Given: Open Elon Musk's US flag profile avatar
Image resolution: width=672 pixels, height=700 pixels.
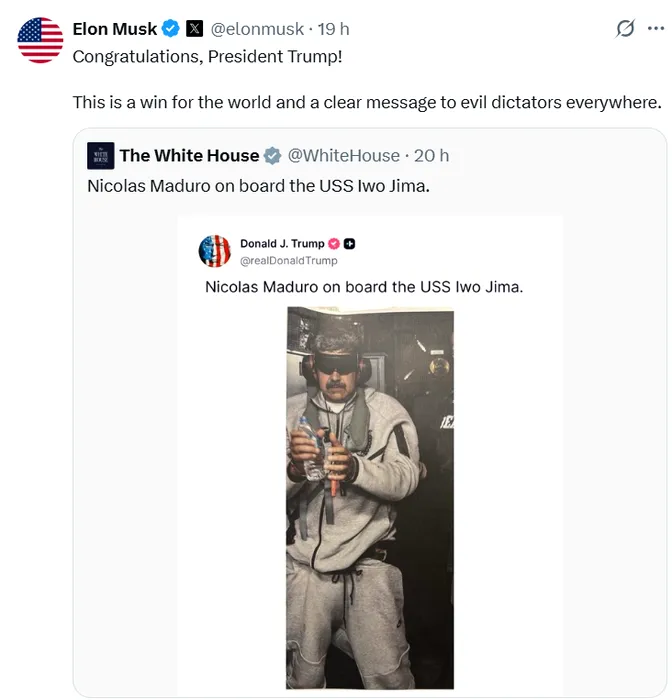Looking at the screenshot, I should (41, 40).
